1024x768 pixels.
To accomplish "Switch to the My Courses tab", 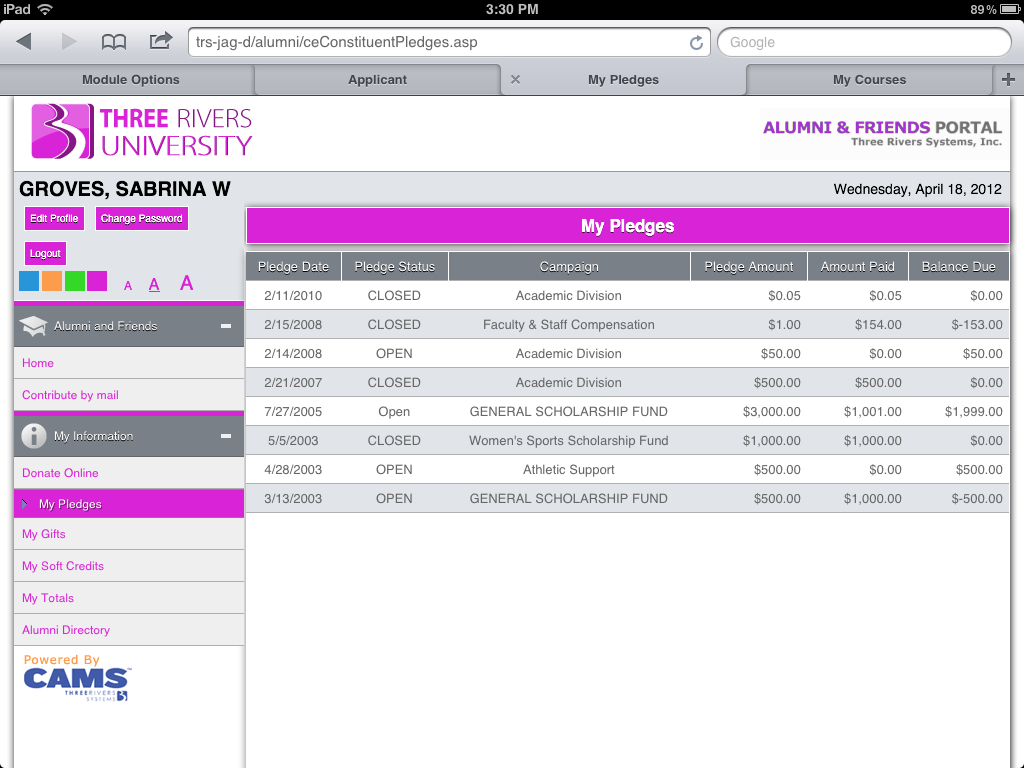I will pos(869,80).
